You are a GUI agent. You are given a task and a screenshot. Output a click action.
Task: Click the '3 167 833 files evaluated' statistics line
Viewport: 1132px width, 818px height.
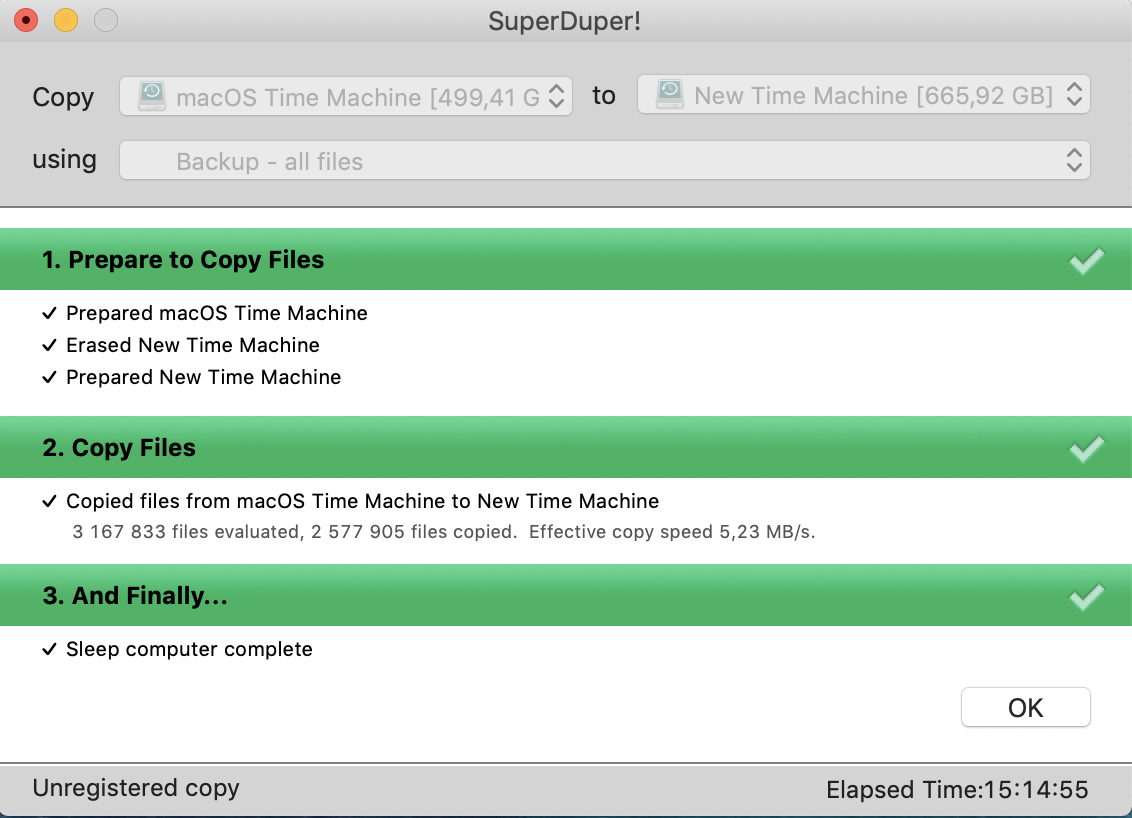coord(443,532)
